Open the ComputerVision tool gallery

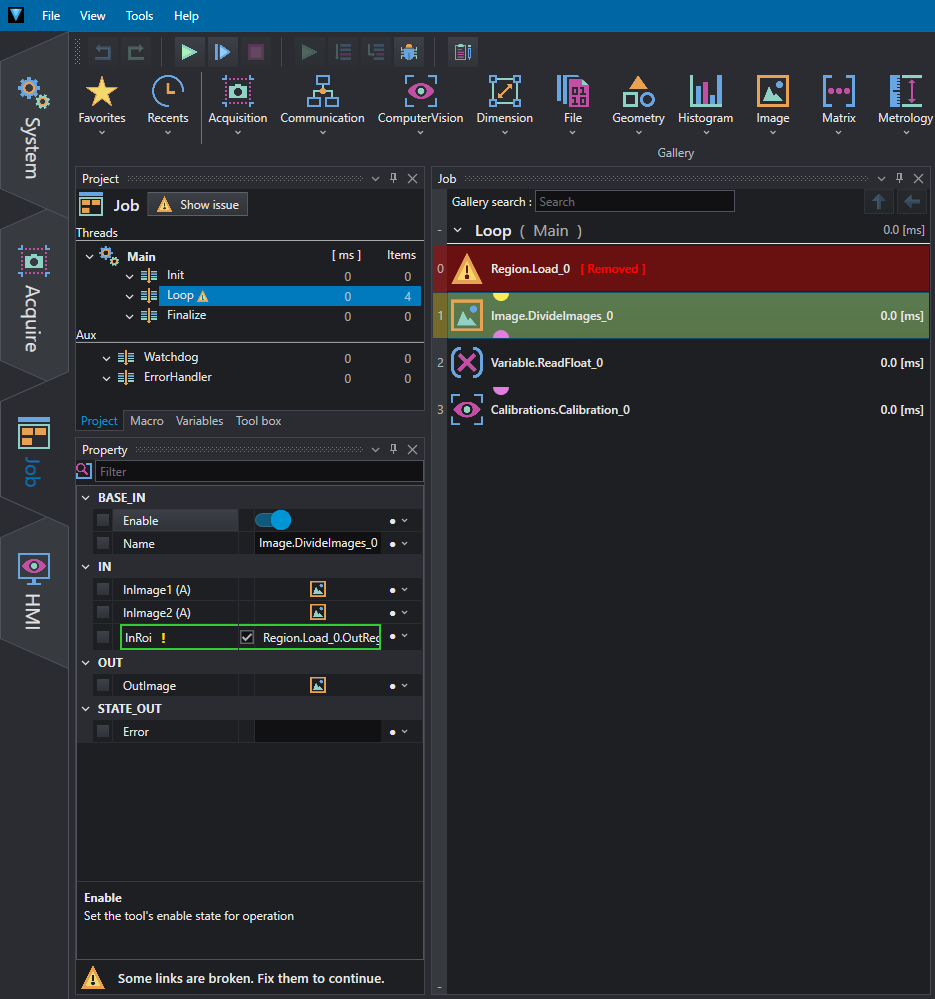pos(420,104)
